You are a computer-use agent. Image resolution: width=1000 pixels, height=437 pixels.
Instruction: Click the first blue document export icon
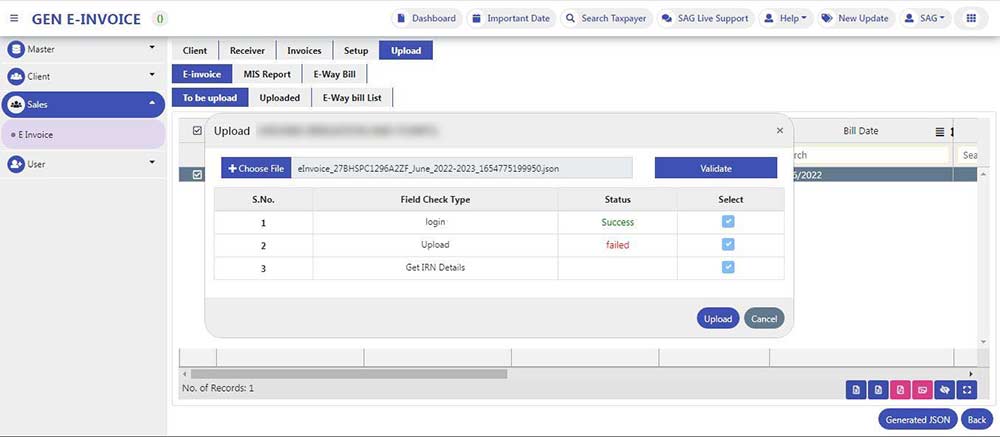pos(856,390)
